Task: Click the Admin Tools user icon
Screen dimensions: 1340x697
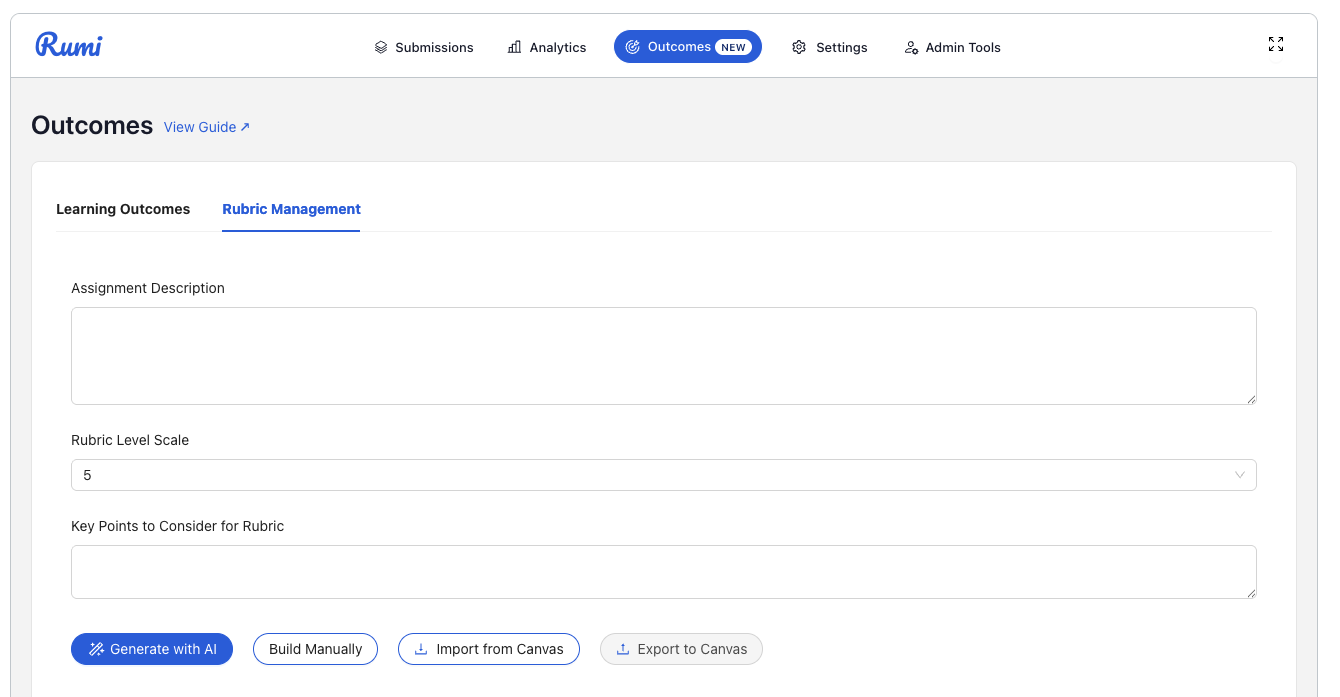Action: point(911,47)
